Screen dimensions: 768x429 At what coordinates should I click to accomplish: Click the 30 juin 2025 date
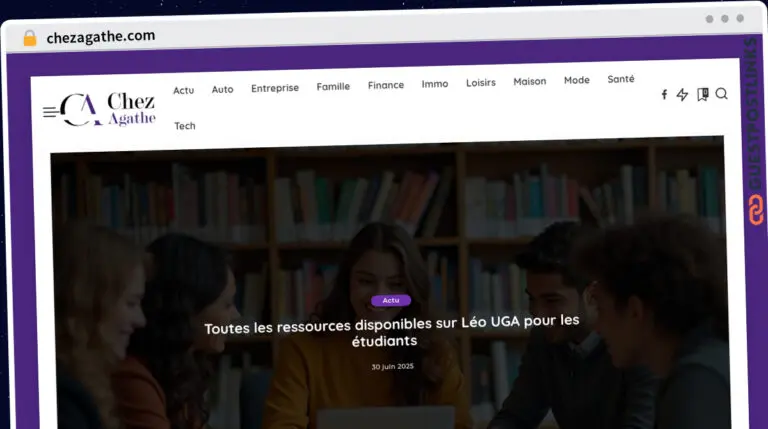pos(392,366)
